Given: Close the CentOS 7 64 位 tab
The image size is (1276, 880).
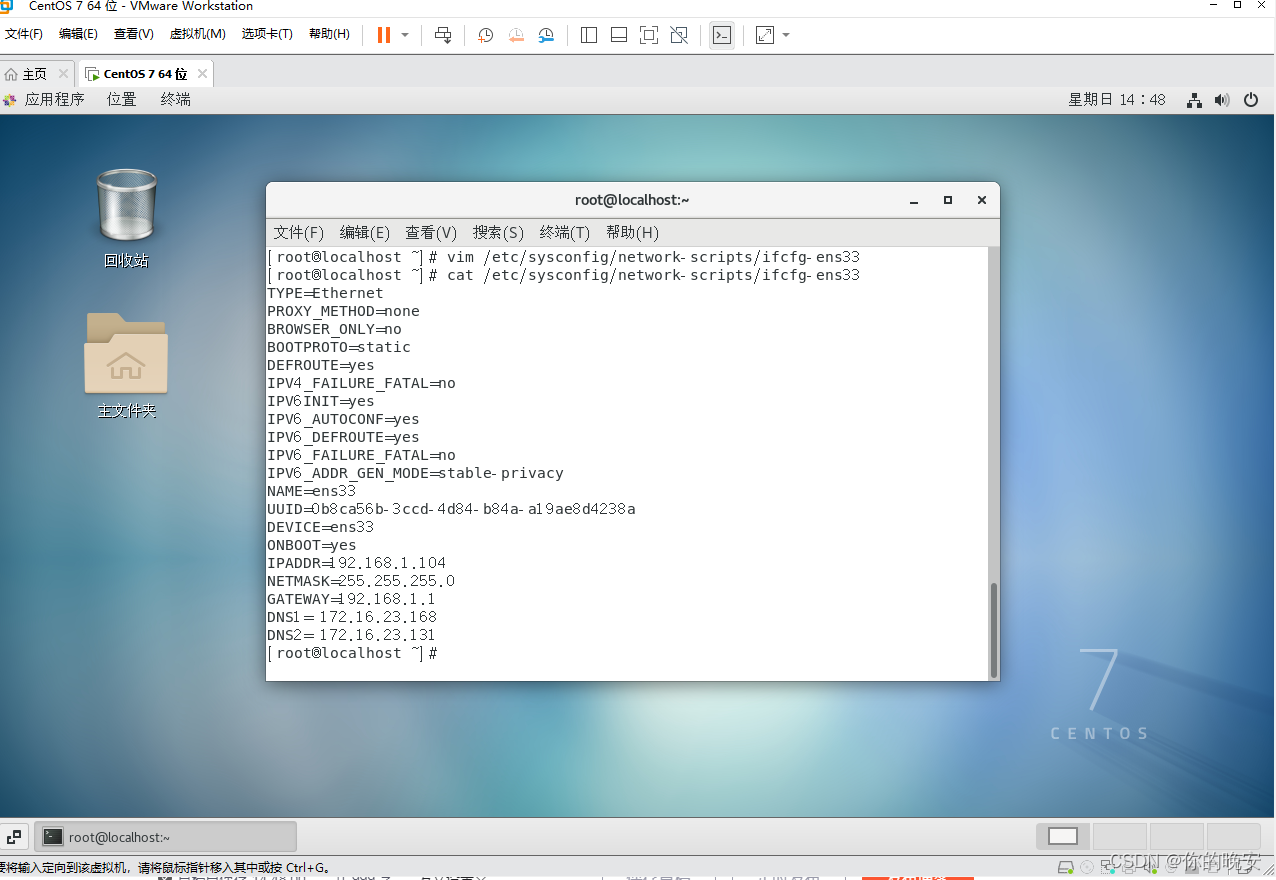Looking at the screenshot, I should 202,74.
